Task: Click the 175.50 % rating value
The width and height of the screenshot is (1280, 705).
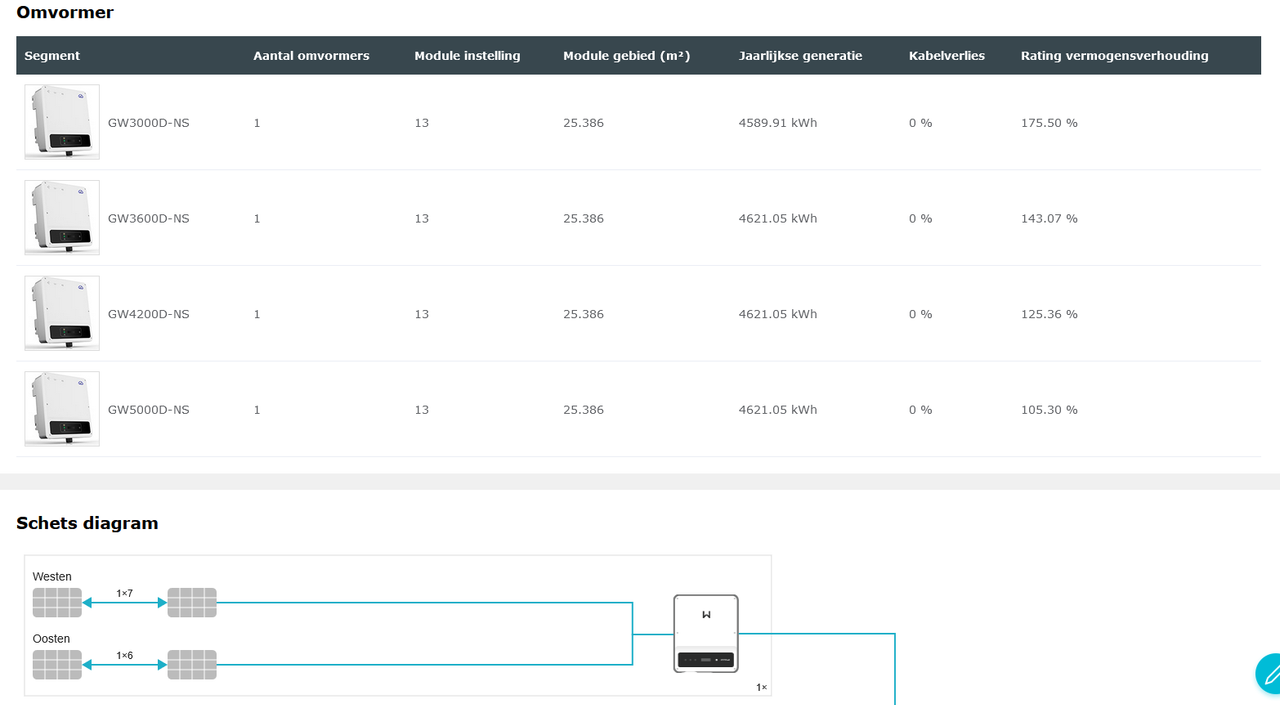Action: tap(1049, 123)
